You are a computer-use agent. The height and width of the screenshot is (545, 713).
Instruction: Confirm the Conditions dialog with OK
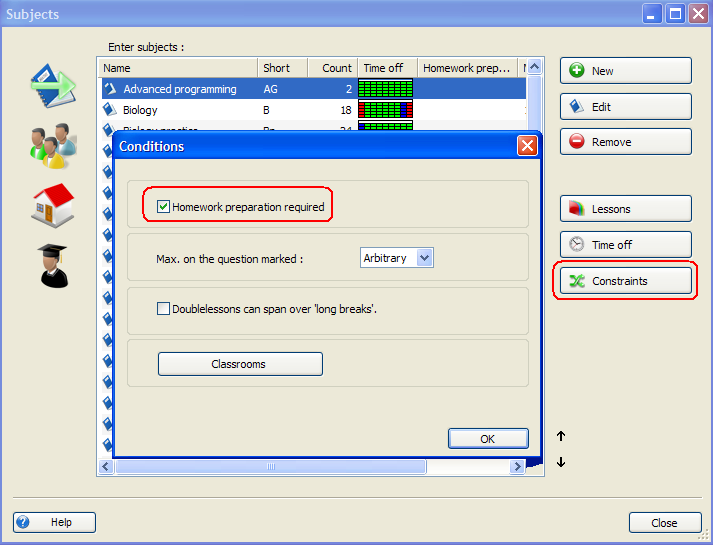click(487, 439)
